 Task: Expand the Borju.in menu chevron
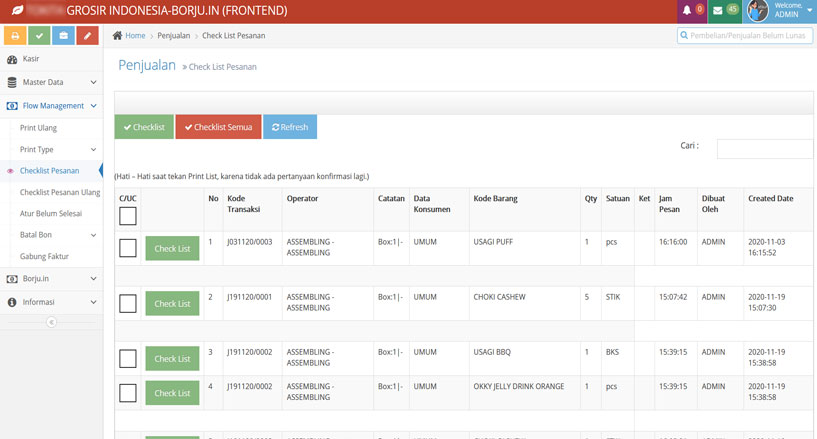[93, 279]
